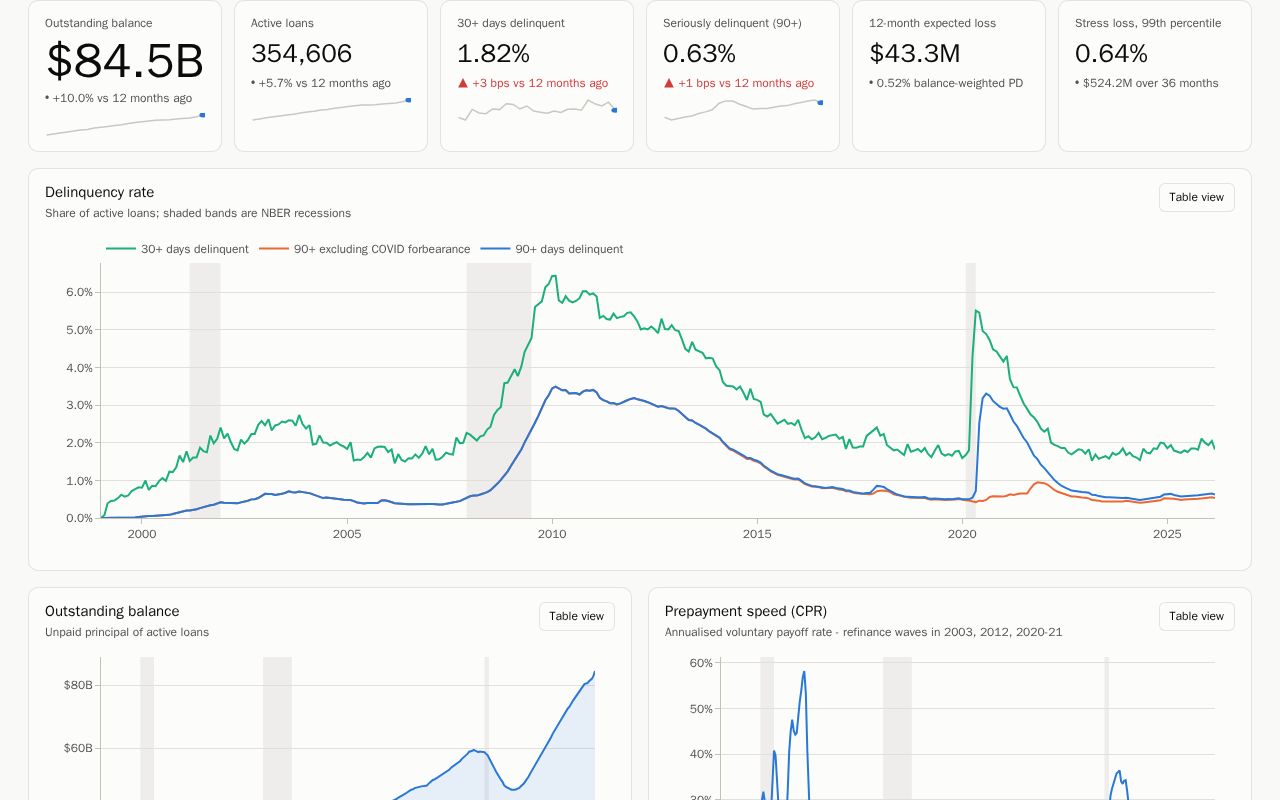The image size is (1280, 800).
Task: Click the 2010 x-axis label
Action: (x=552, y=534)
